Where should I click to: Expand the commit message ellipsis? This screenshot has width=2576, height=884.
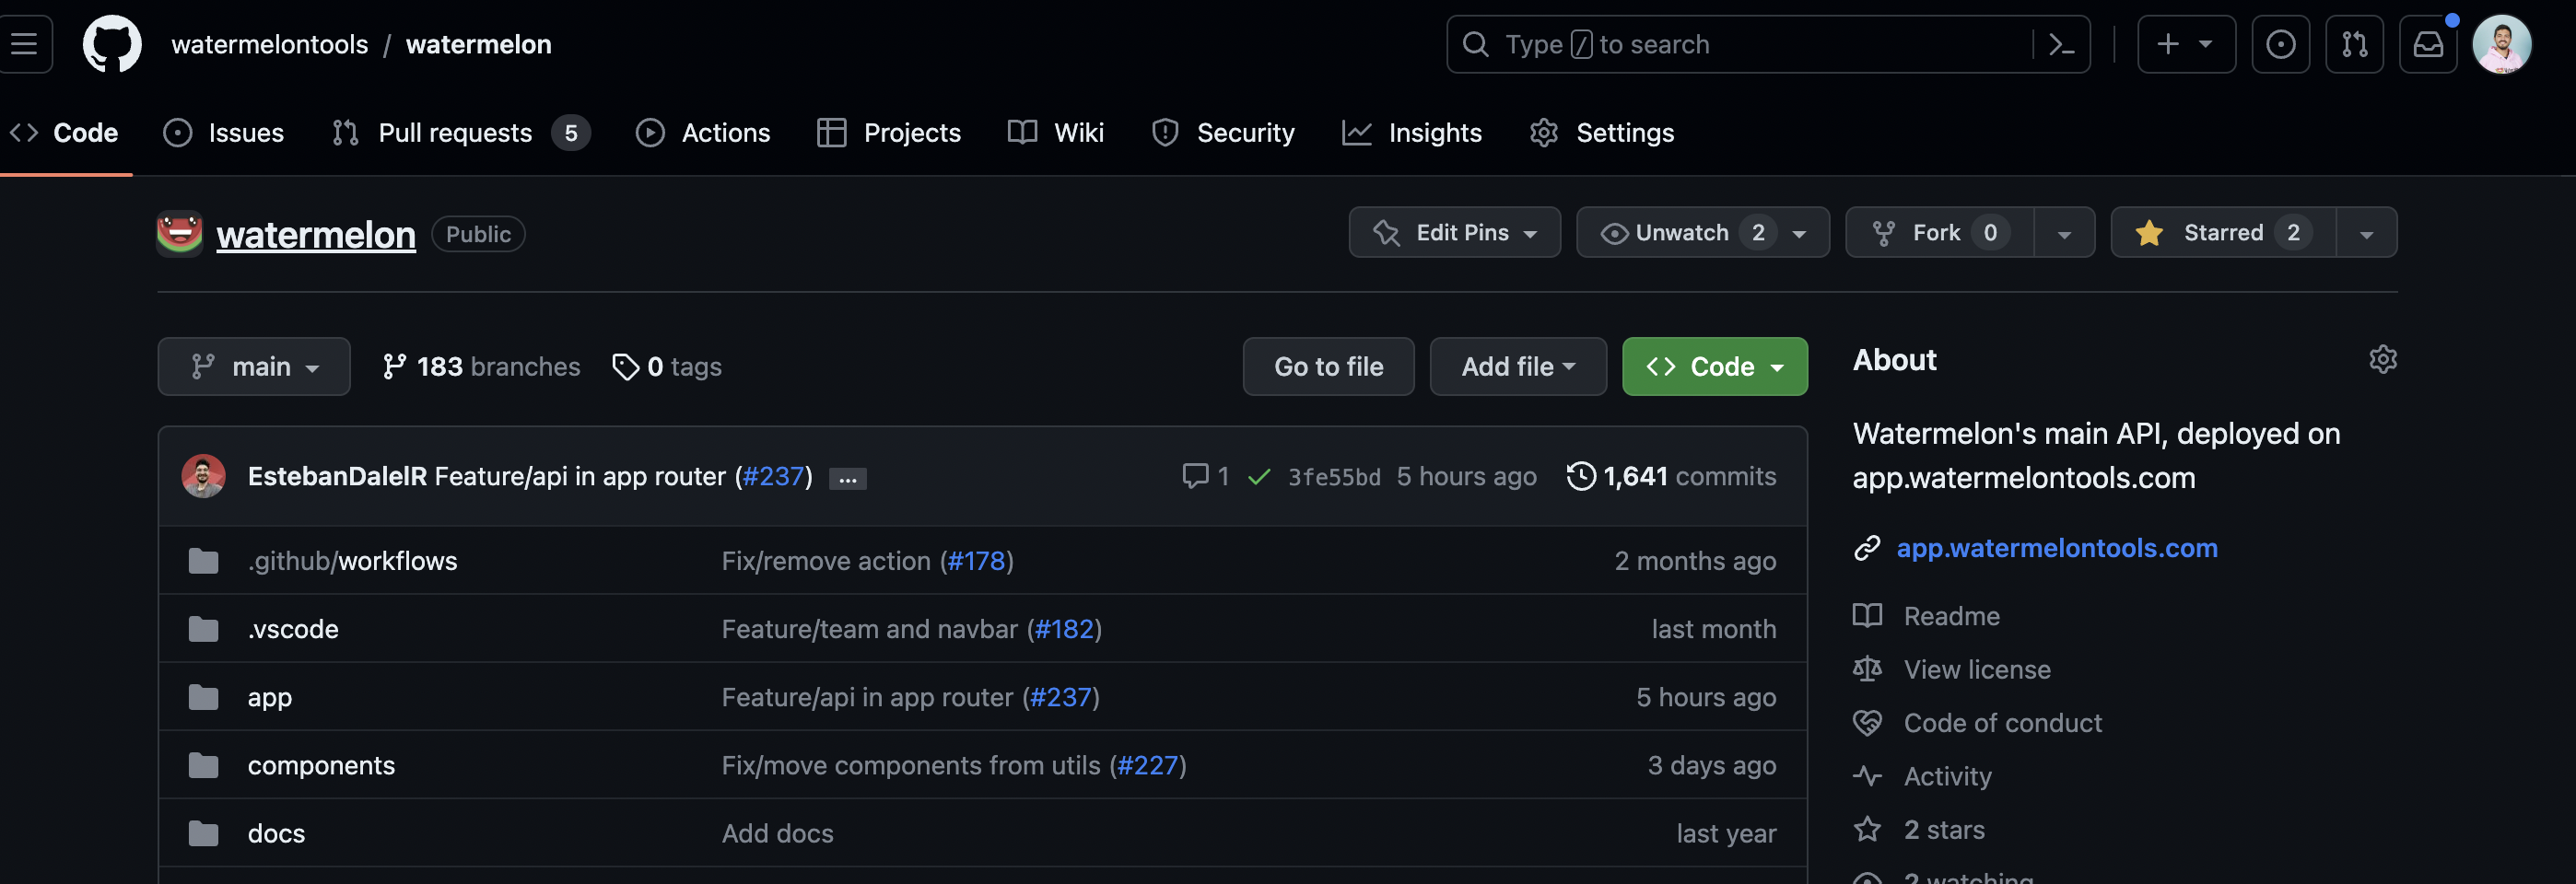coord(847,479)
